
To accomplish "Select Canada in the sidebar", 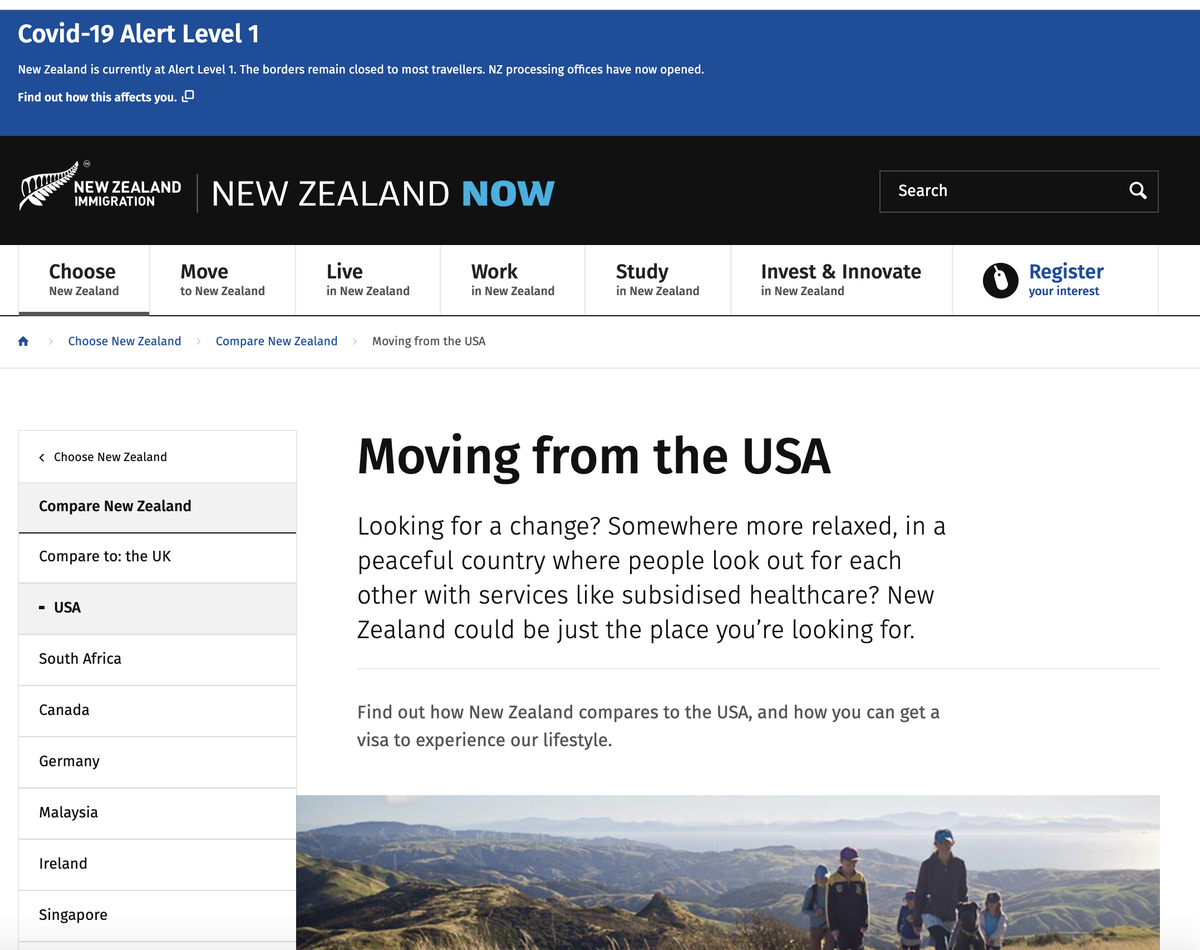I will pyautogui.click(x=157, y=710).
